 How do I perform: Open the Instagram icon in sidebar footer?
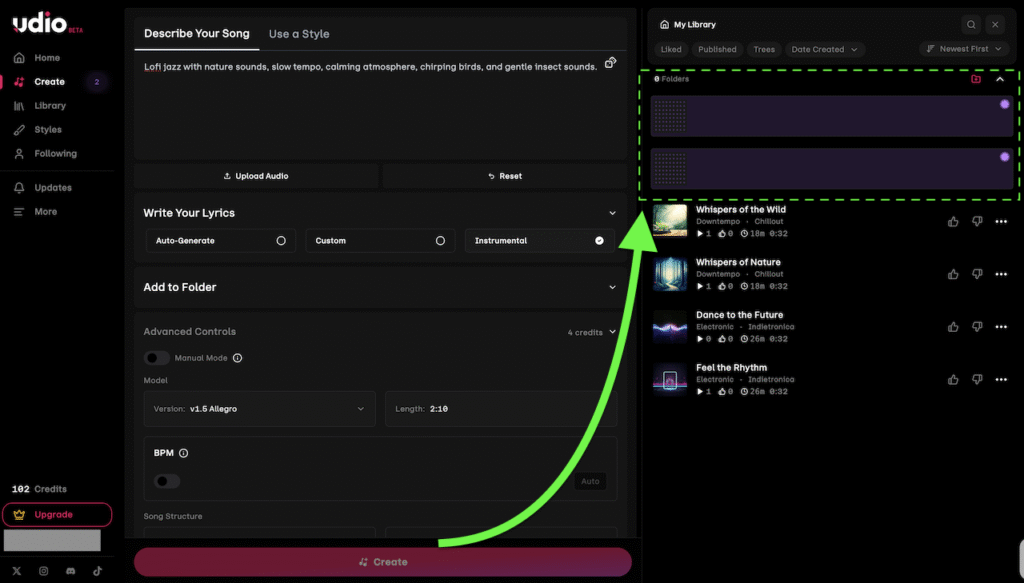pos(44,571)
